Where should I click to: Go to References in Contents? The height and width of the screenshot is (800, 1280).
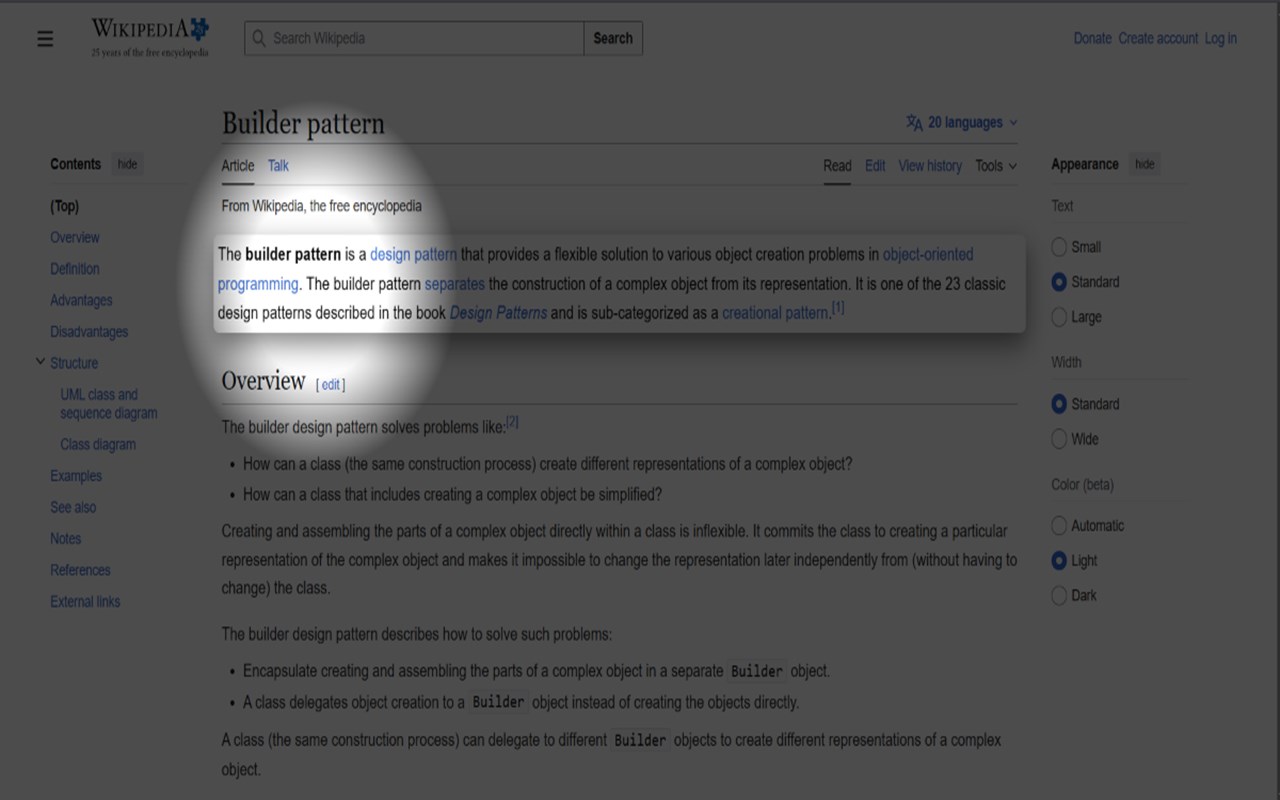(80, 570)
